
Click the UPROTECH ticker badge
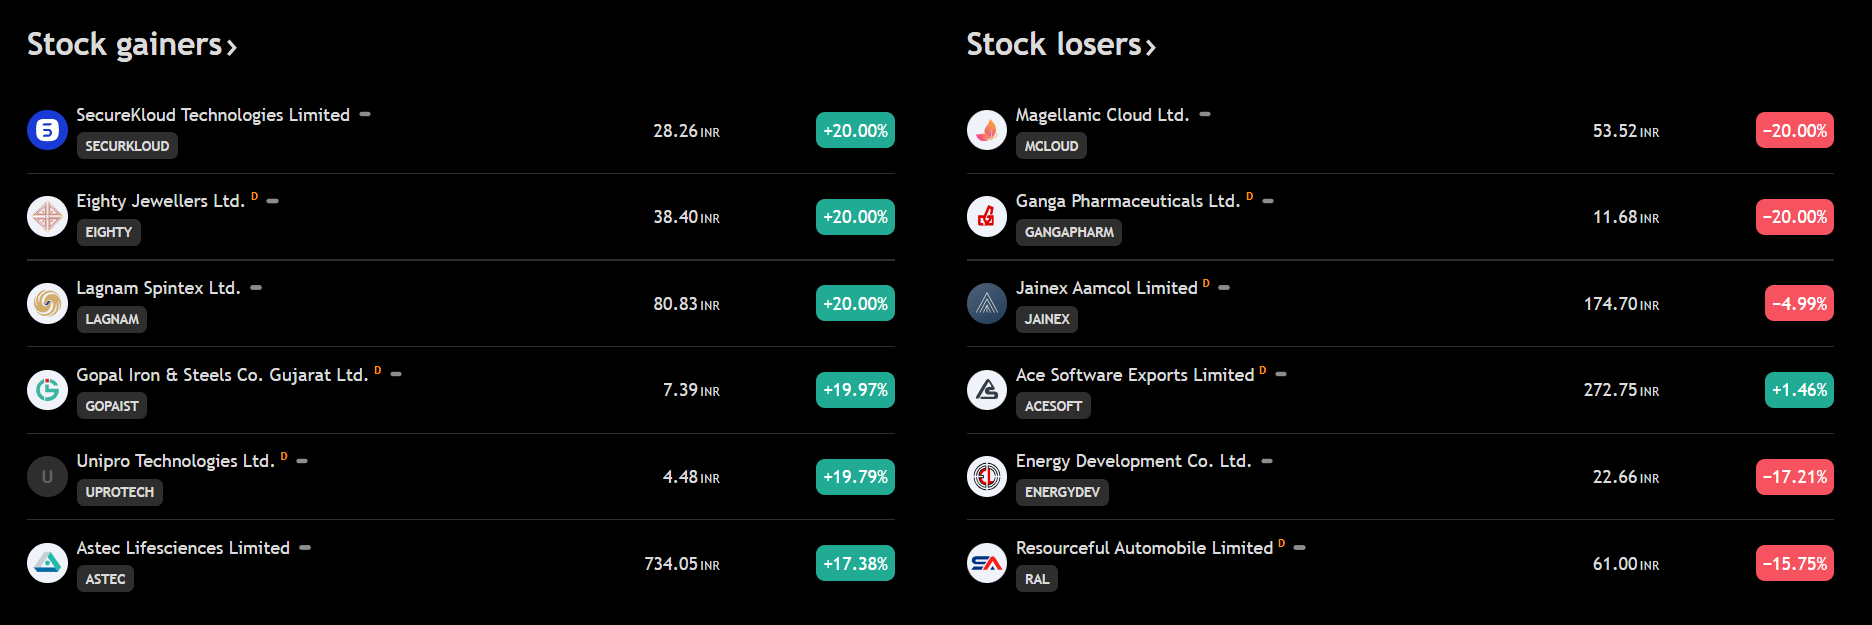coord(120,492)
